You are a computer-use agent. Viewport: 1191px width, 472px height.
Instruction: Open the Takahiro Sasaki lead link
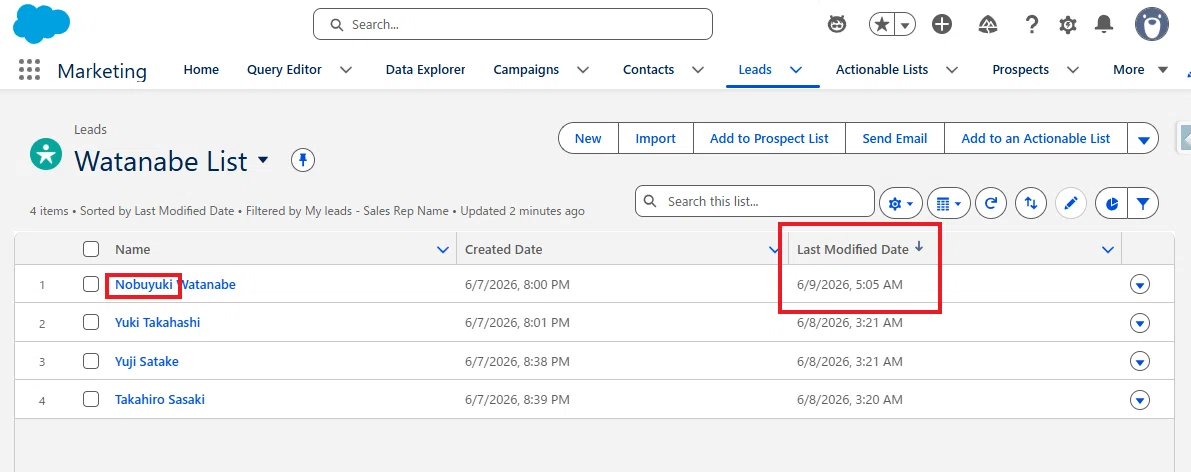(x=160, y=399)
